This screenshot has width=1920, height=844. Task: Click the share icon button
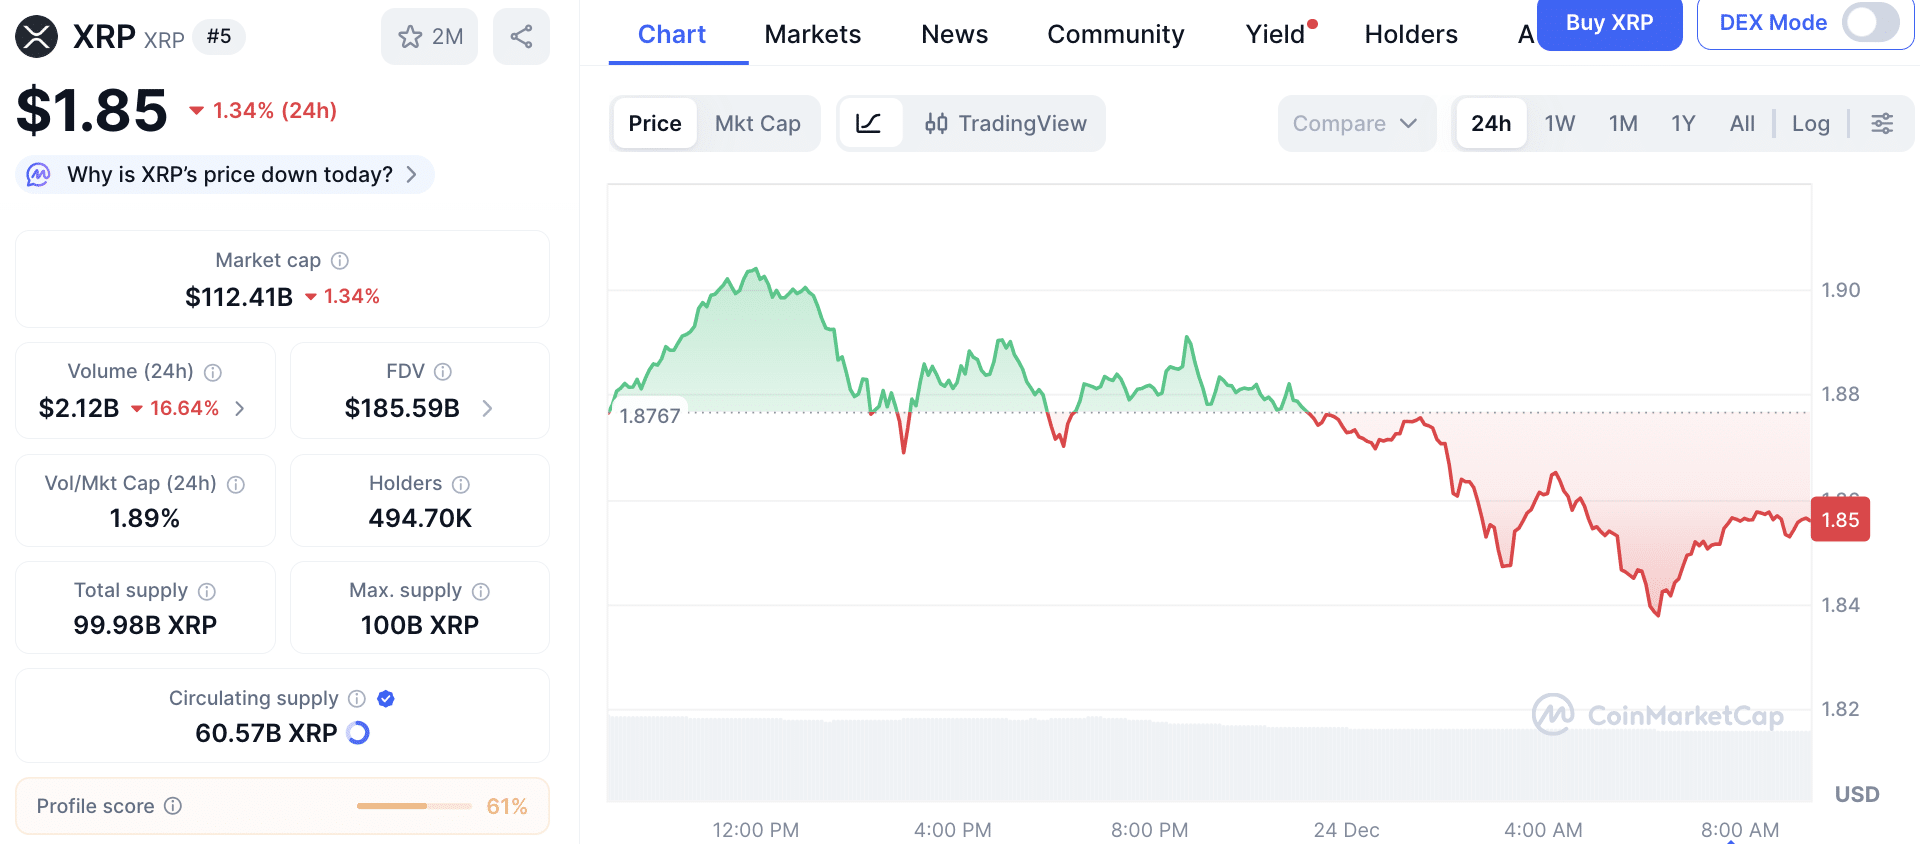point(521,37)
